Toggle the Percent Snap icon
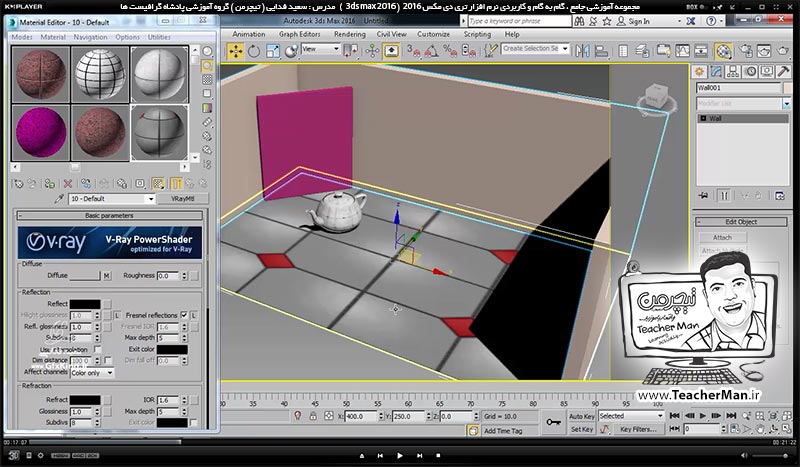This screenshot has height=467, width=800. coord(450,51)
